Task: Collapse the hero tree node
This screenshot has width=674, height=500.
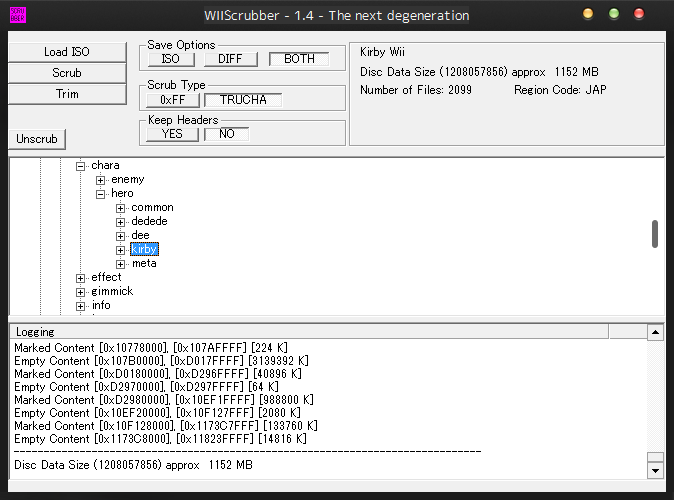Action: pos(101,194)
